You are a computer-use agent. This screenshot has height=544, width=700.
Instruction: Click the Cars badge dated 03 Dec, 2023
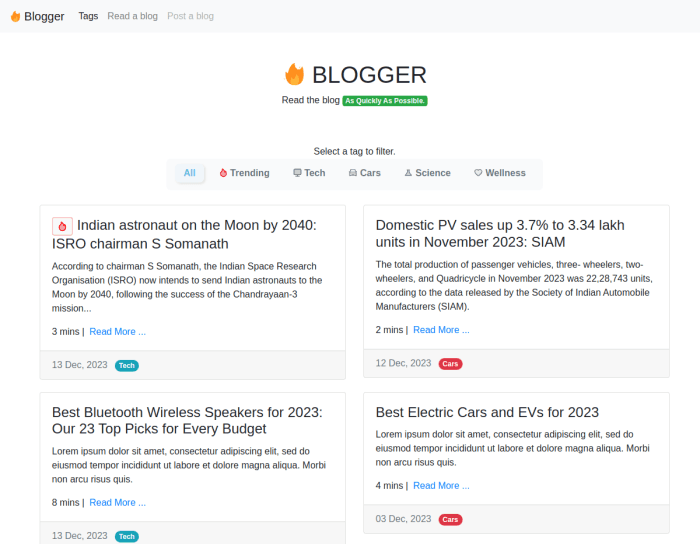click(x=450, y=519)
